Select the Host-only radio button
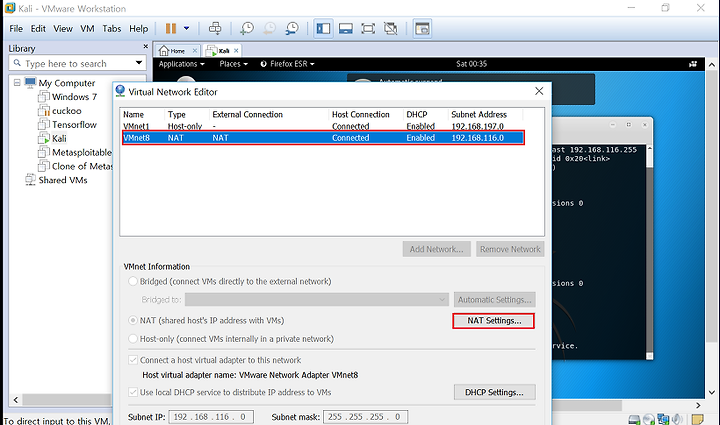This screenshot has width=720, height=425. (x=133, y=339)
